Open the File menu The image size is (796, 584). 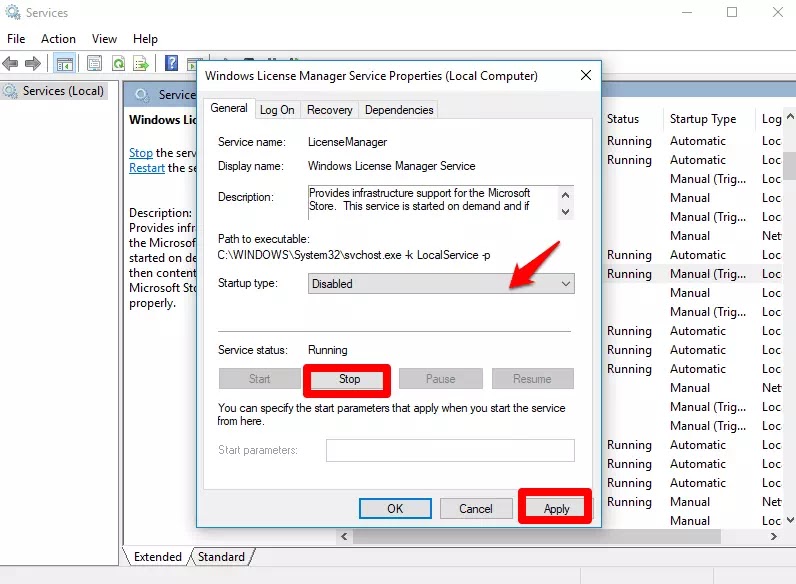[16, 39]
